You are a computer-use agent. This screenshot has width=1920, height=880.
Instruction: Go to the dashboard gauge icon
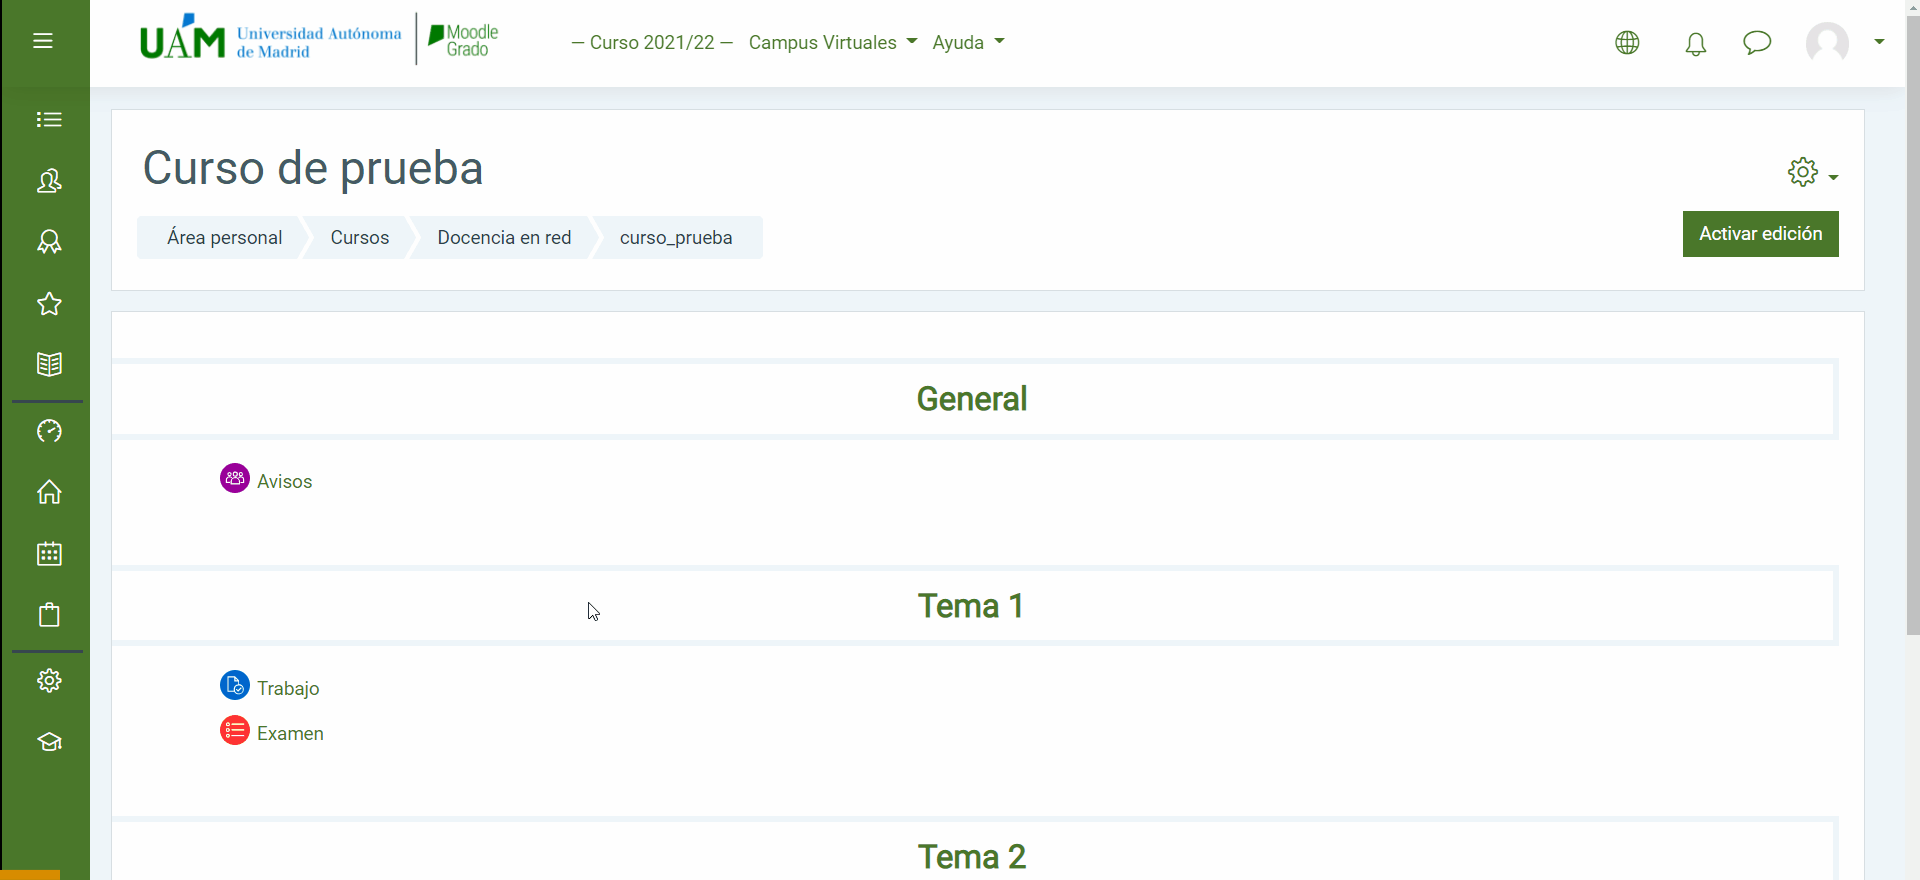pyautogui.click(x=49, y=431)
